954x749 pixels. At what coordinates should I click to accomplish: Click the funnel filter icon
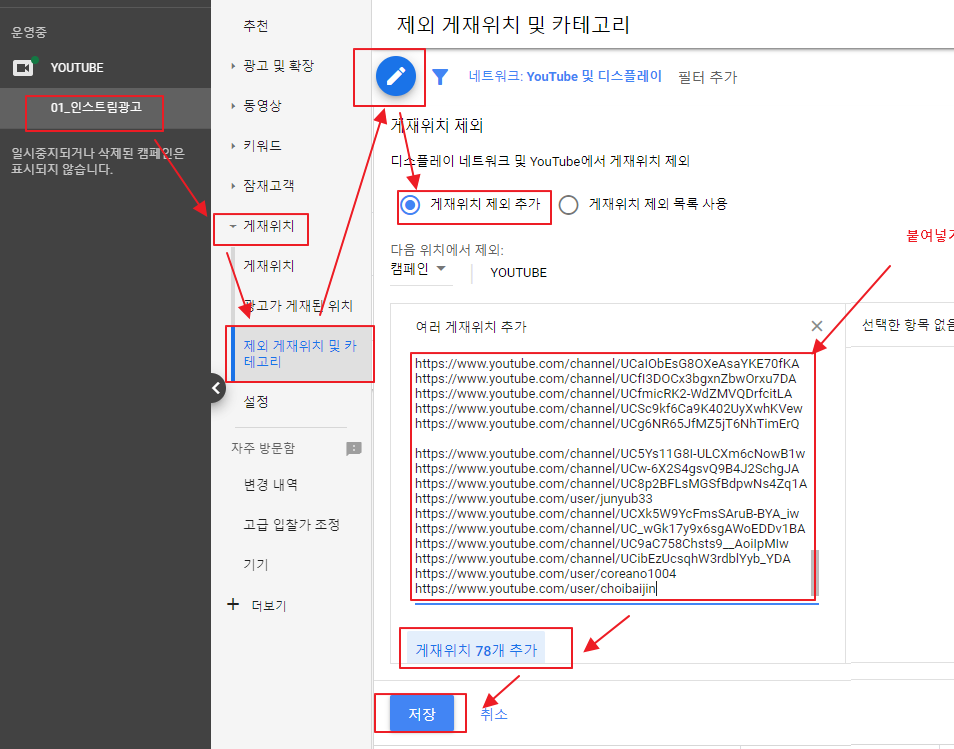[440, 77]
